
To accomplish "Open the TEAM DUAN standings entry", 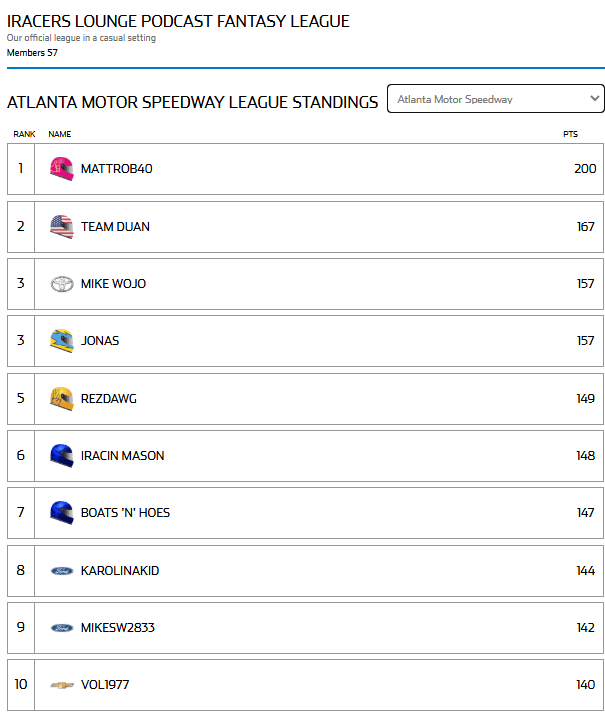I will [x=305, y=226].
